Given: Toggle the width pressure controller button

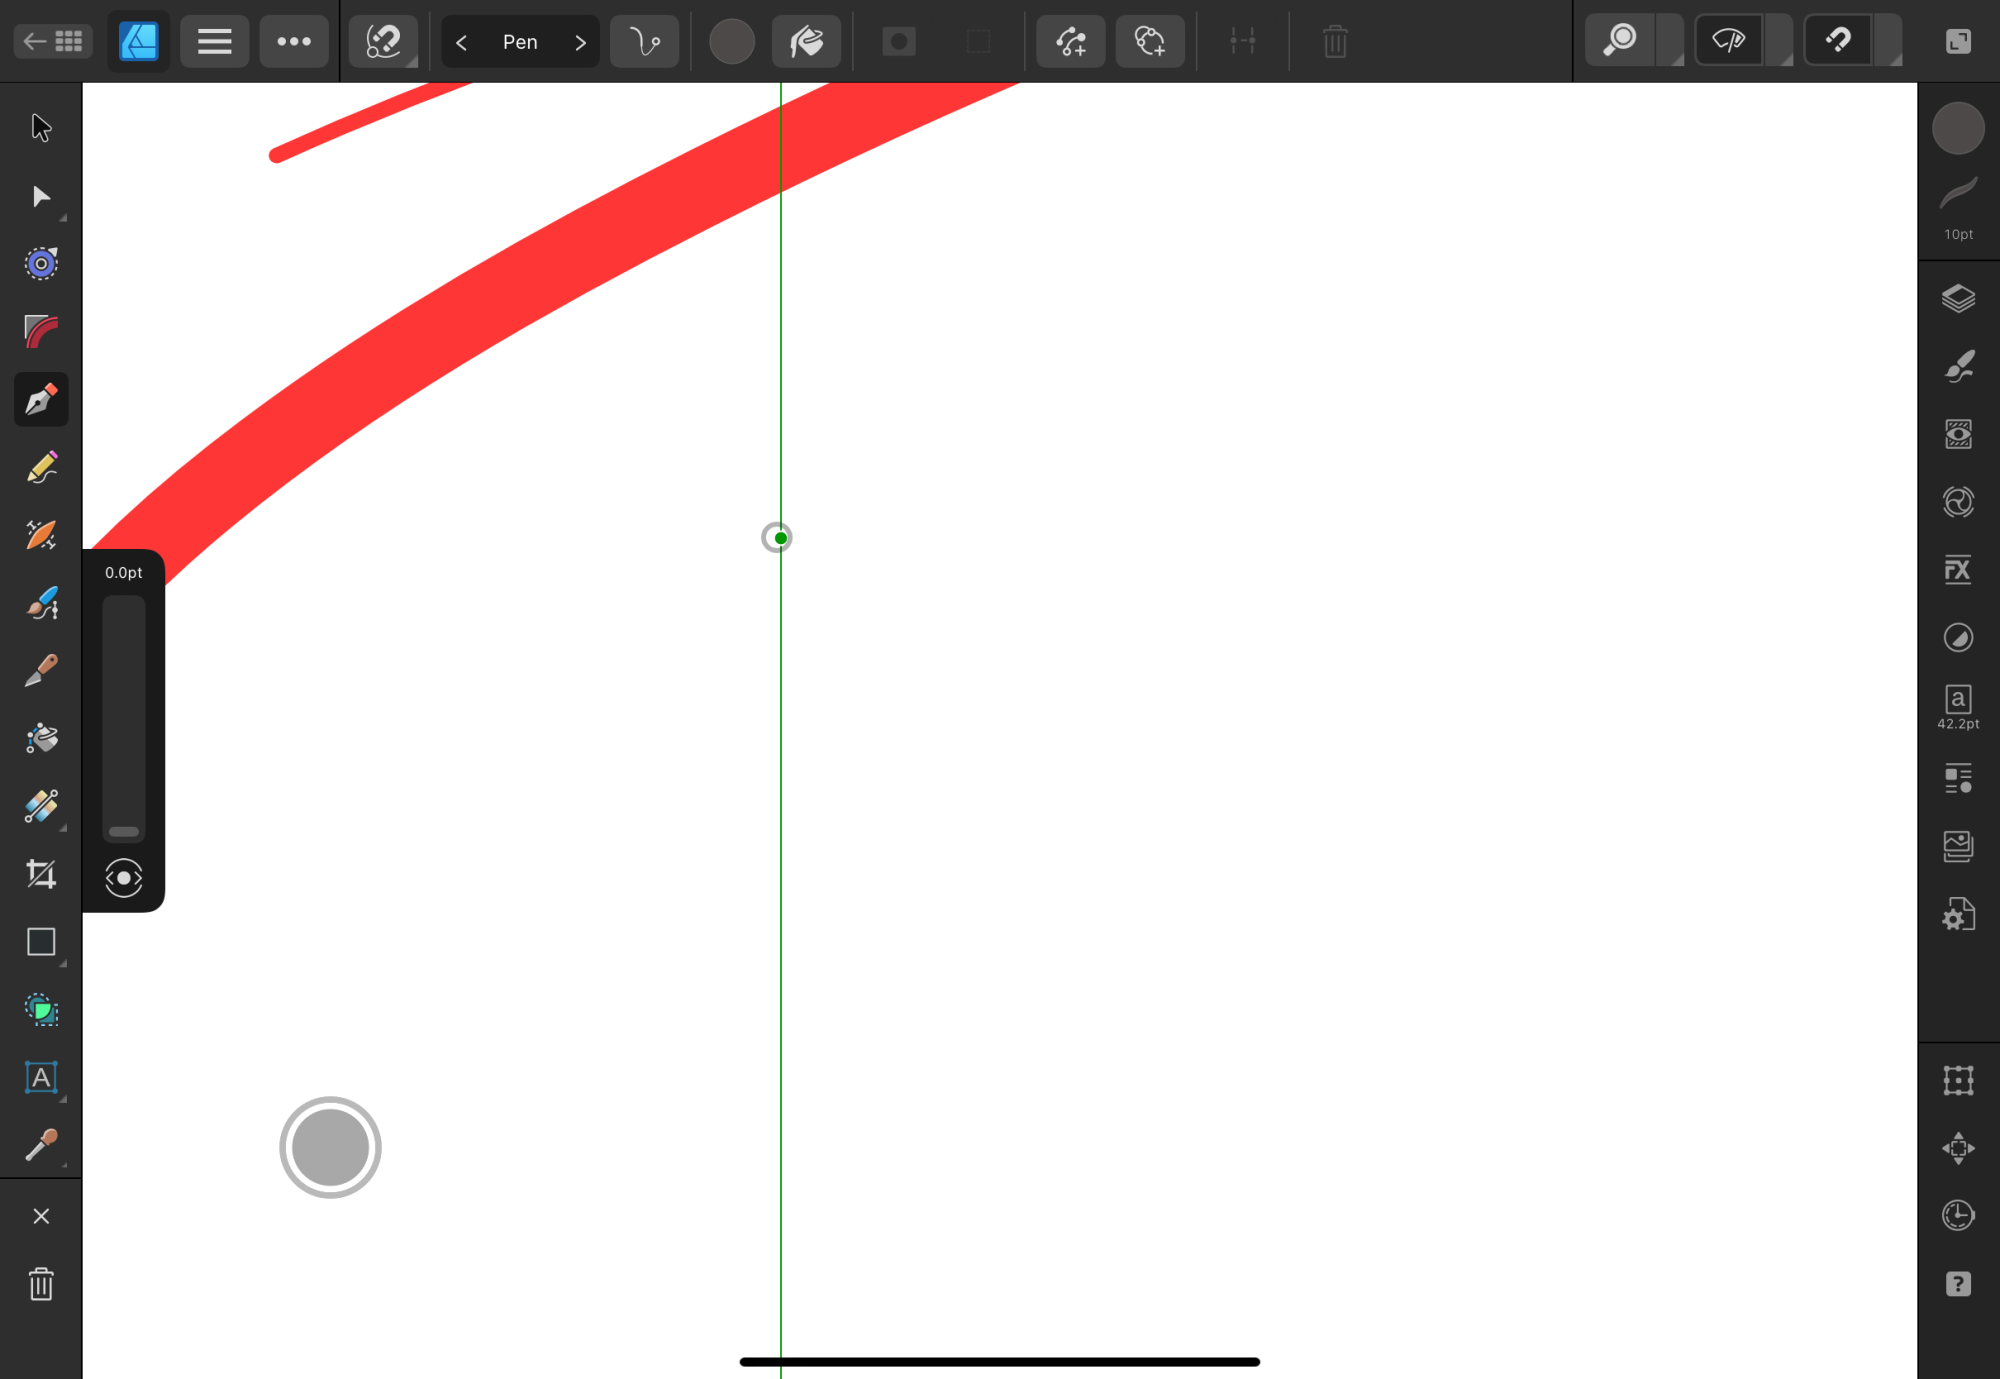Looking at the screenshot, I should (124, 878).
